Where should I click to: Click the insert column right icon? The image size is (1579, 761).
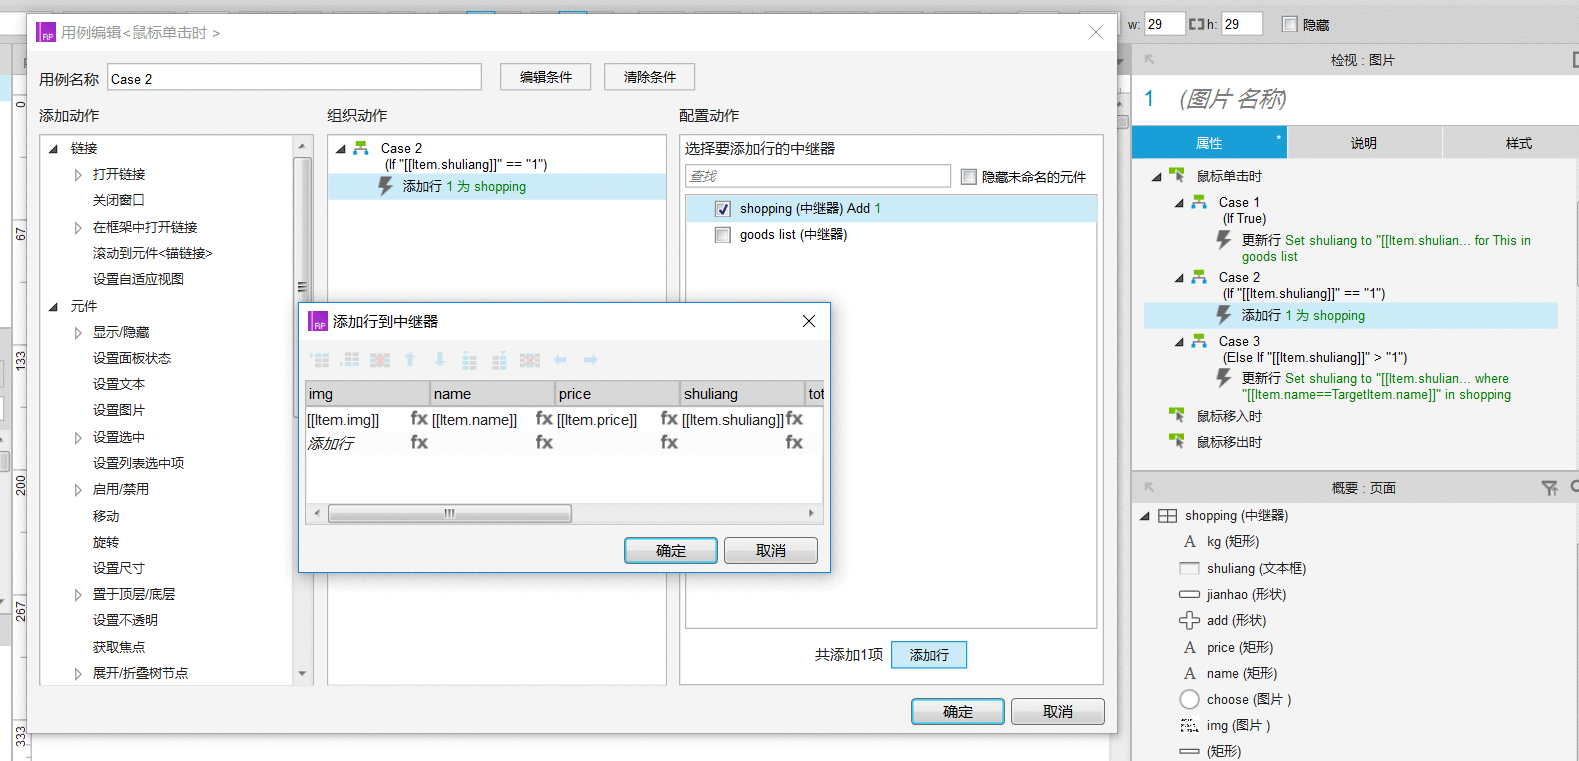499,360
